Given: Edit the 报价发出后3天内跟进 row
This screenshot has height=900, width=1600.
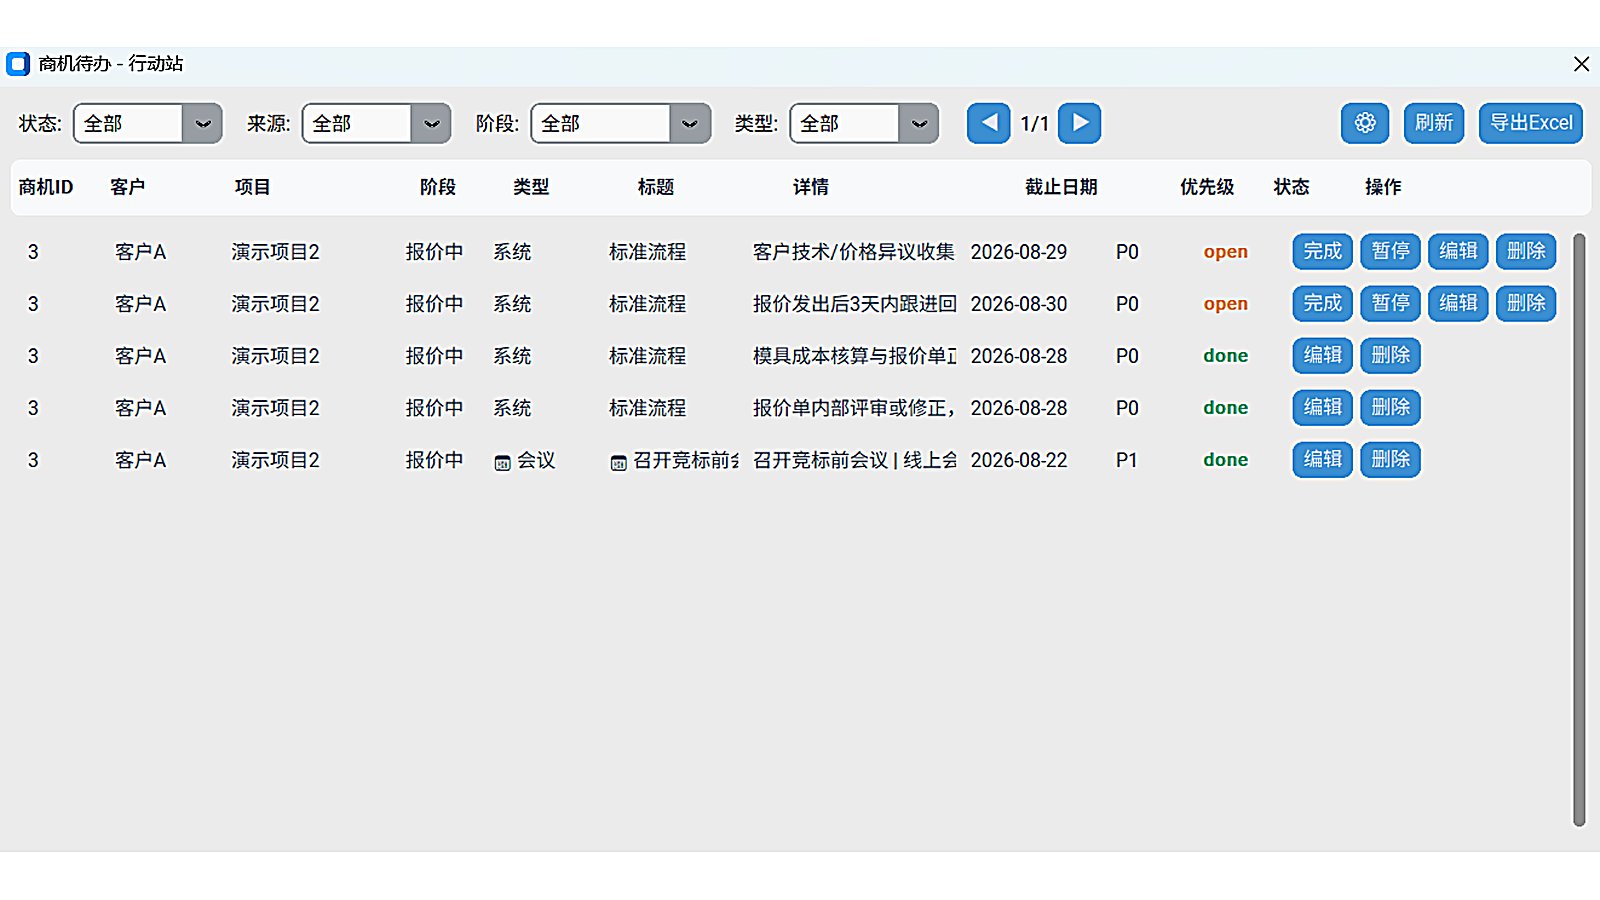Looking at the screenshot, I should [x=1459, y=303].
